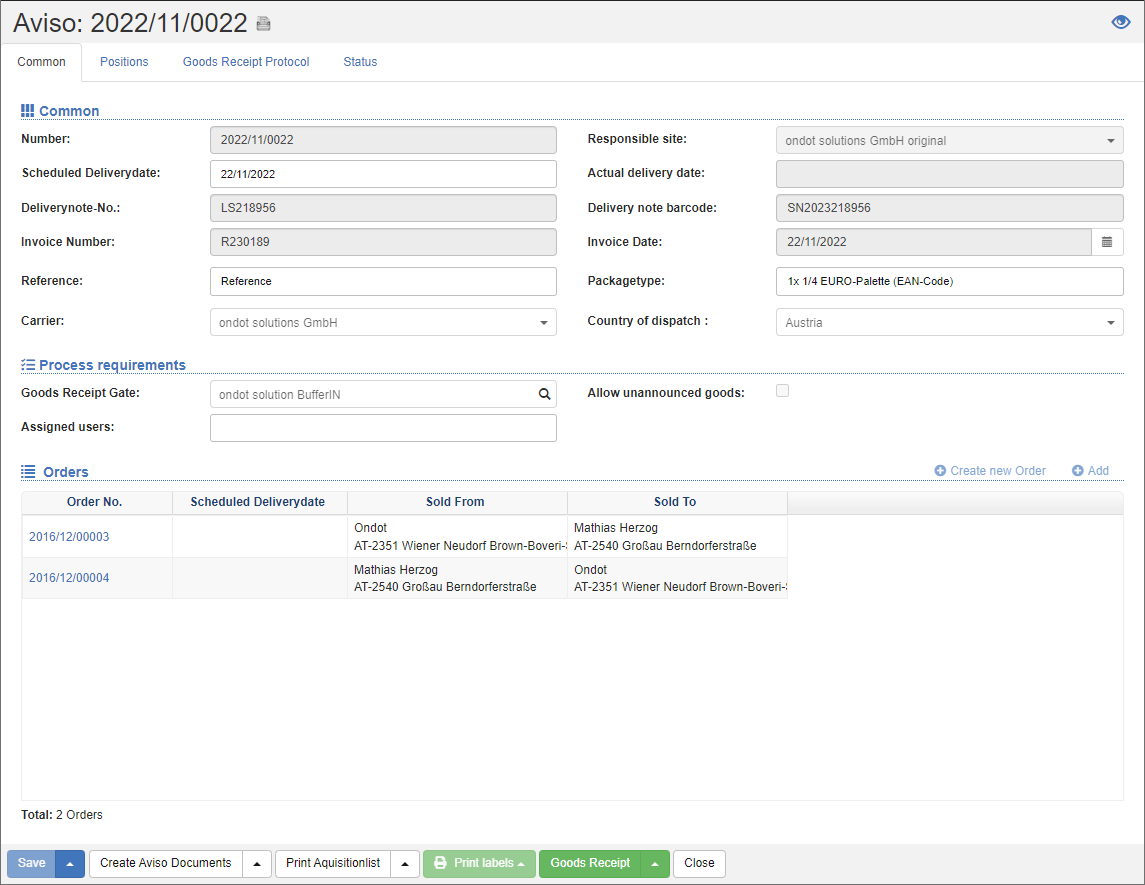Sort by the Order No. column header
This screenshot has width=1145, height=885.
pyautogui.click(x=95, y=502)
